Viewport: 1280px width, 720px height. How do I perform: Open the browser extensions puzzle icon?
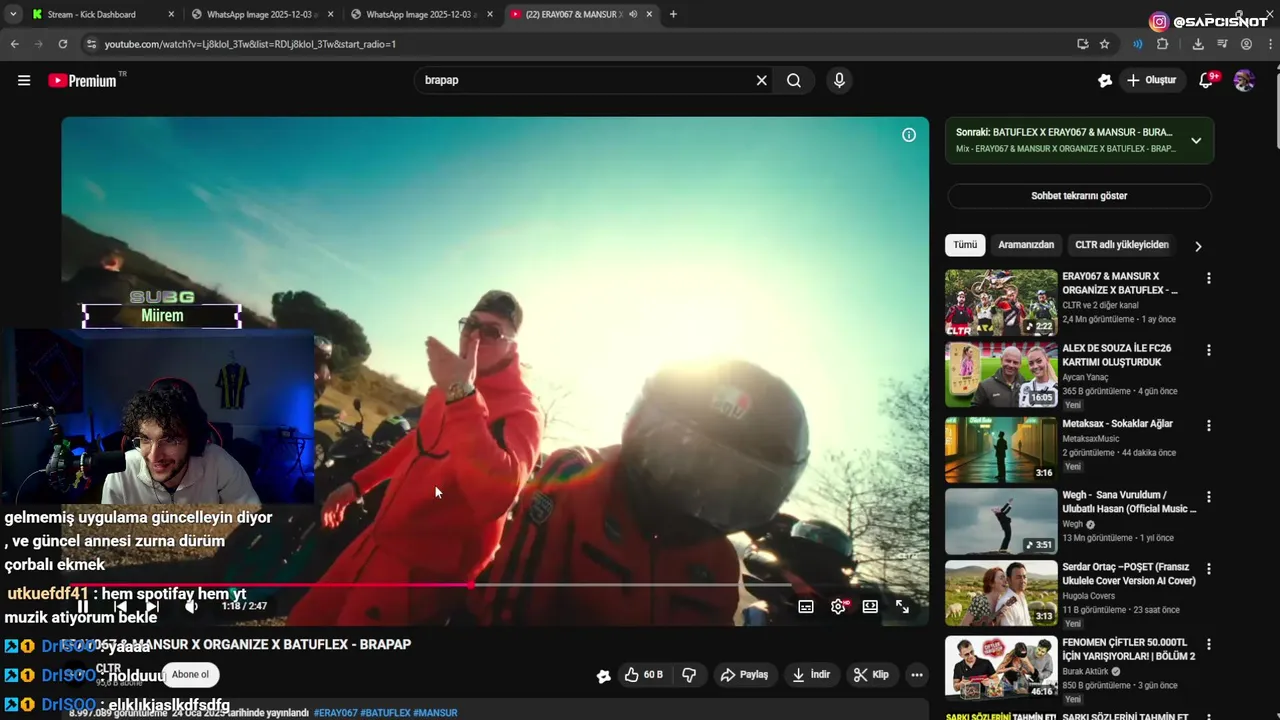pos(1162,44)
